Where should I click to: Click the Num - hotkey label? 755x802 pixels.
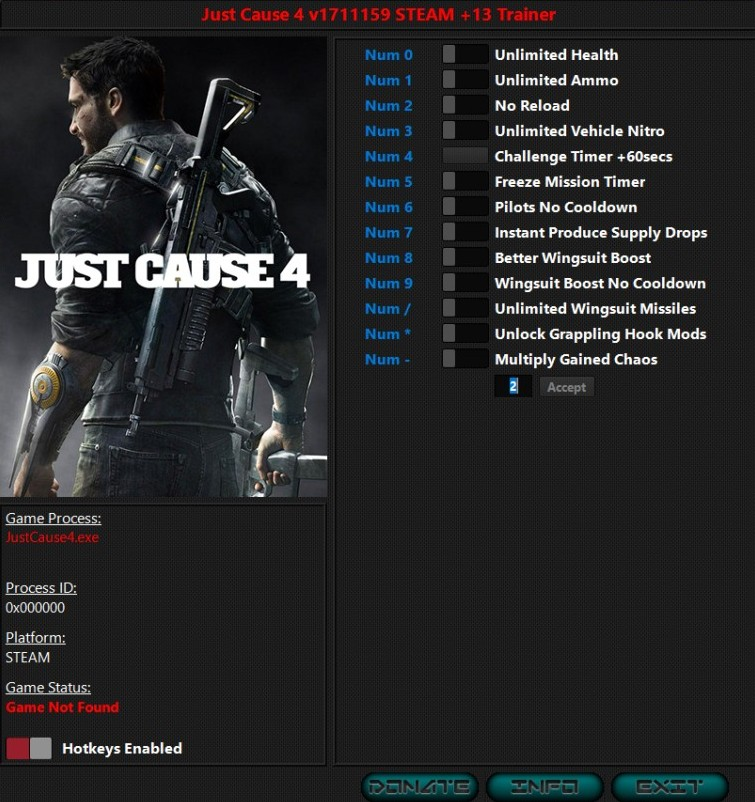(x=387, y=360)
